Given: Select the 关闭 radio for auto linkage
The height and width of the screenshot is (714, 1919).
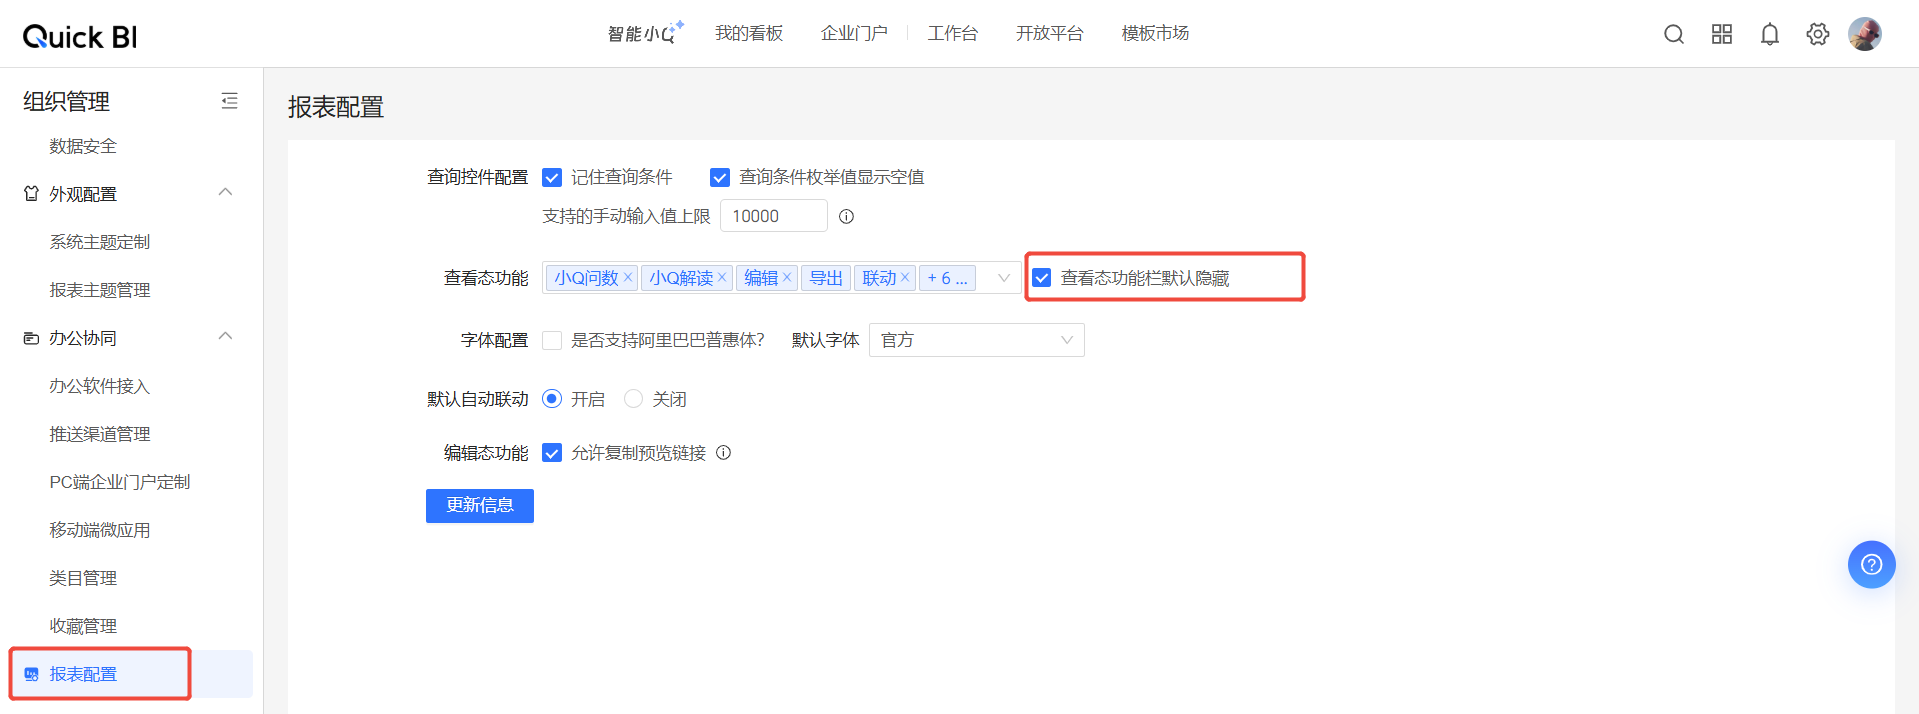Looking at the screenshot, I should (633, 399).
